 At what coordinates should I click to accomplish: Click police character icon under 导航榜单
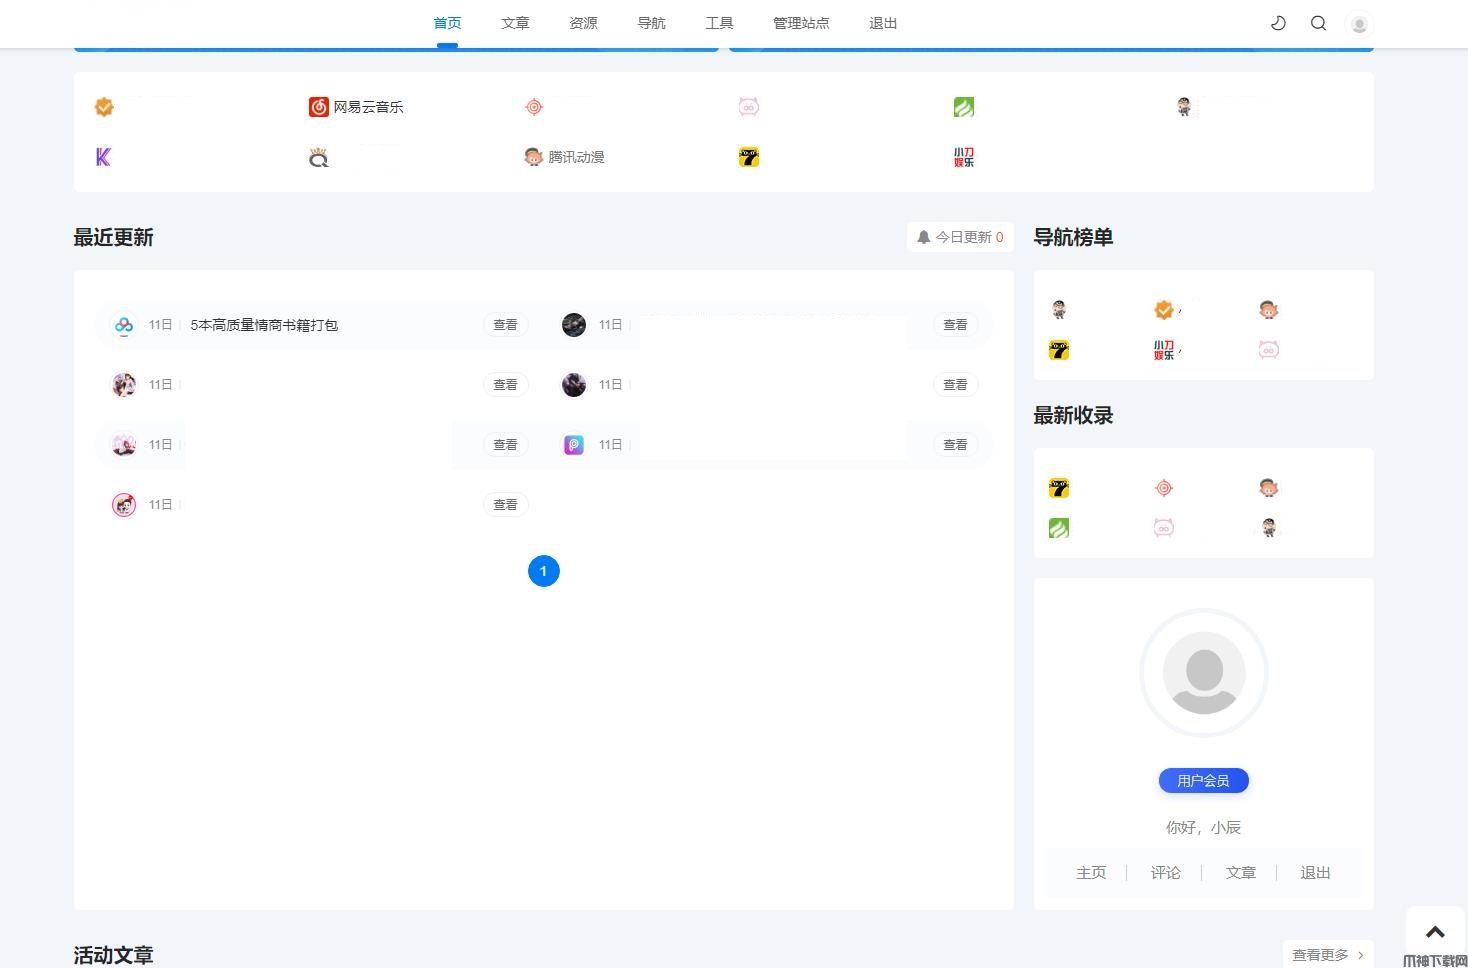click(x=1059, y=310)
